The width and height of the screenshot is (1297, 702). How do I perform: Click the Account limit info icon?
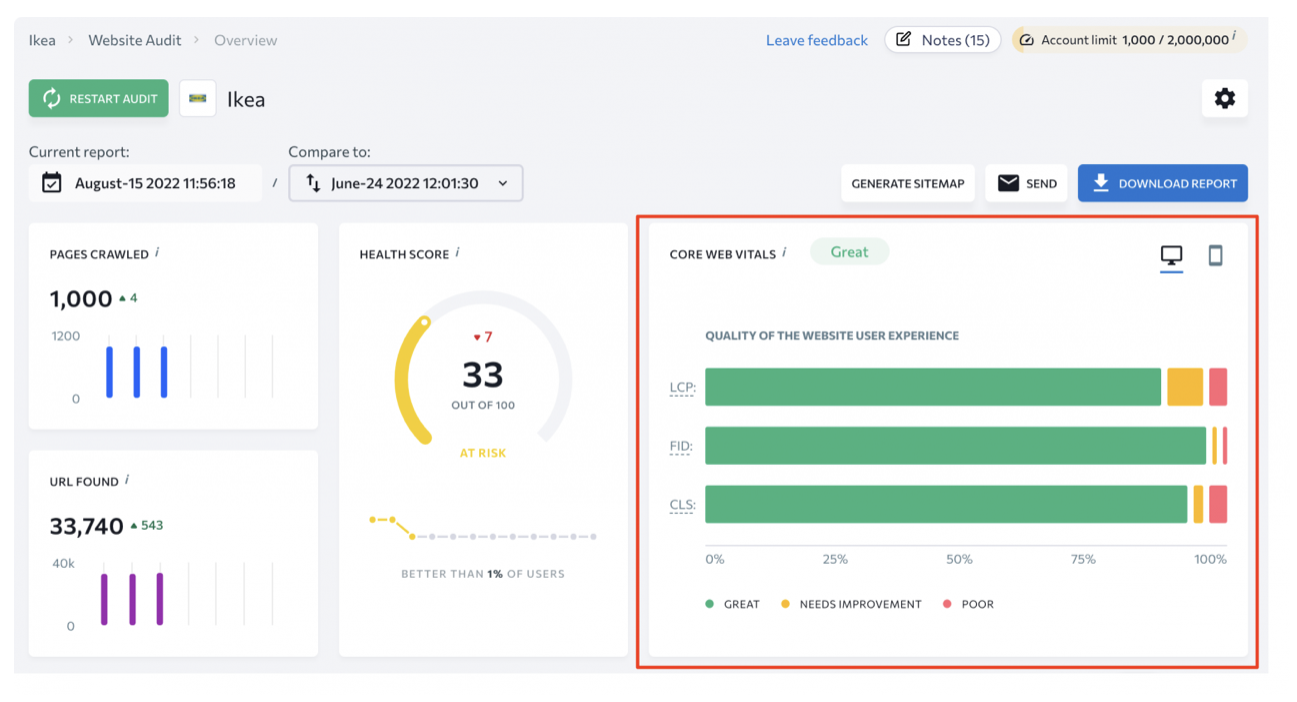tap(1234, 36)
